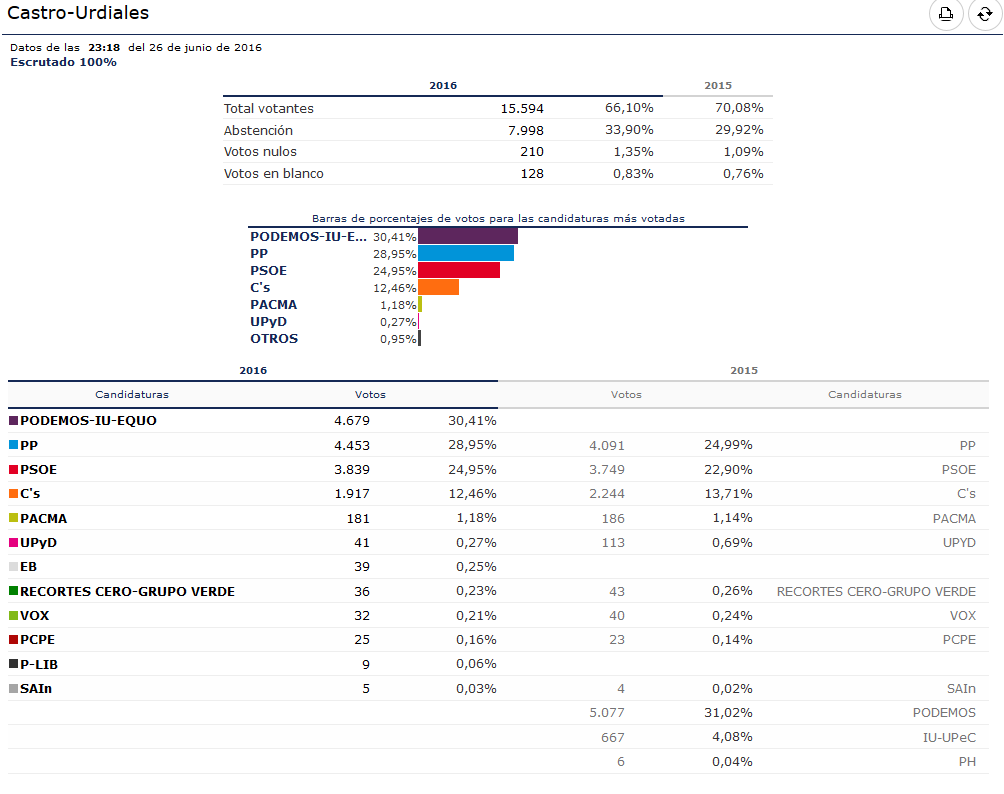Click the orange C's bar in chart
This screenshot has height=794, width=1004.
(439, 288)
